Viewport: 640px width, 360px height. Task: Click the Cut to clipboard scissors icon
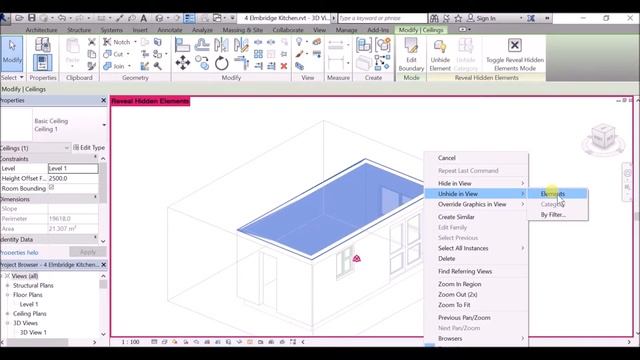[x=92, y=42]
